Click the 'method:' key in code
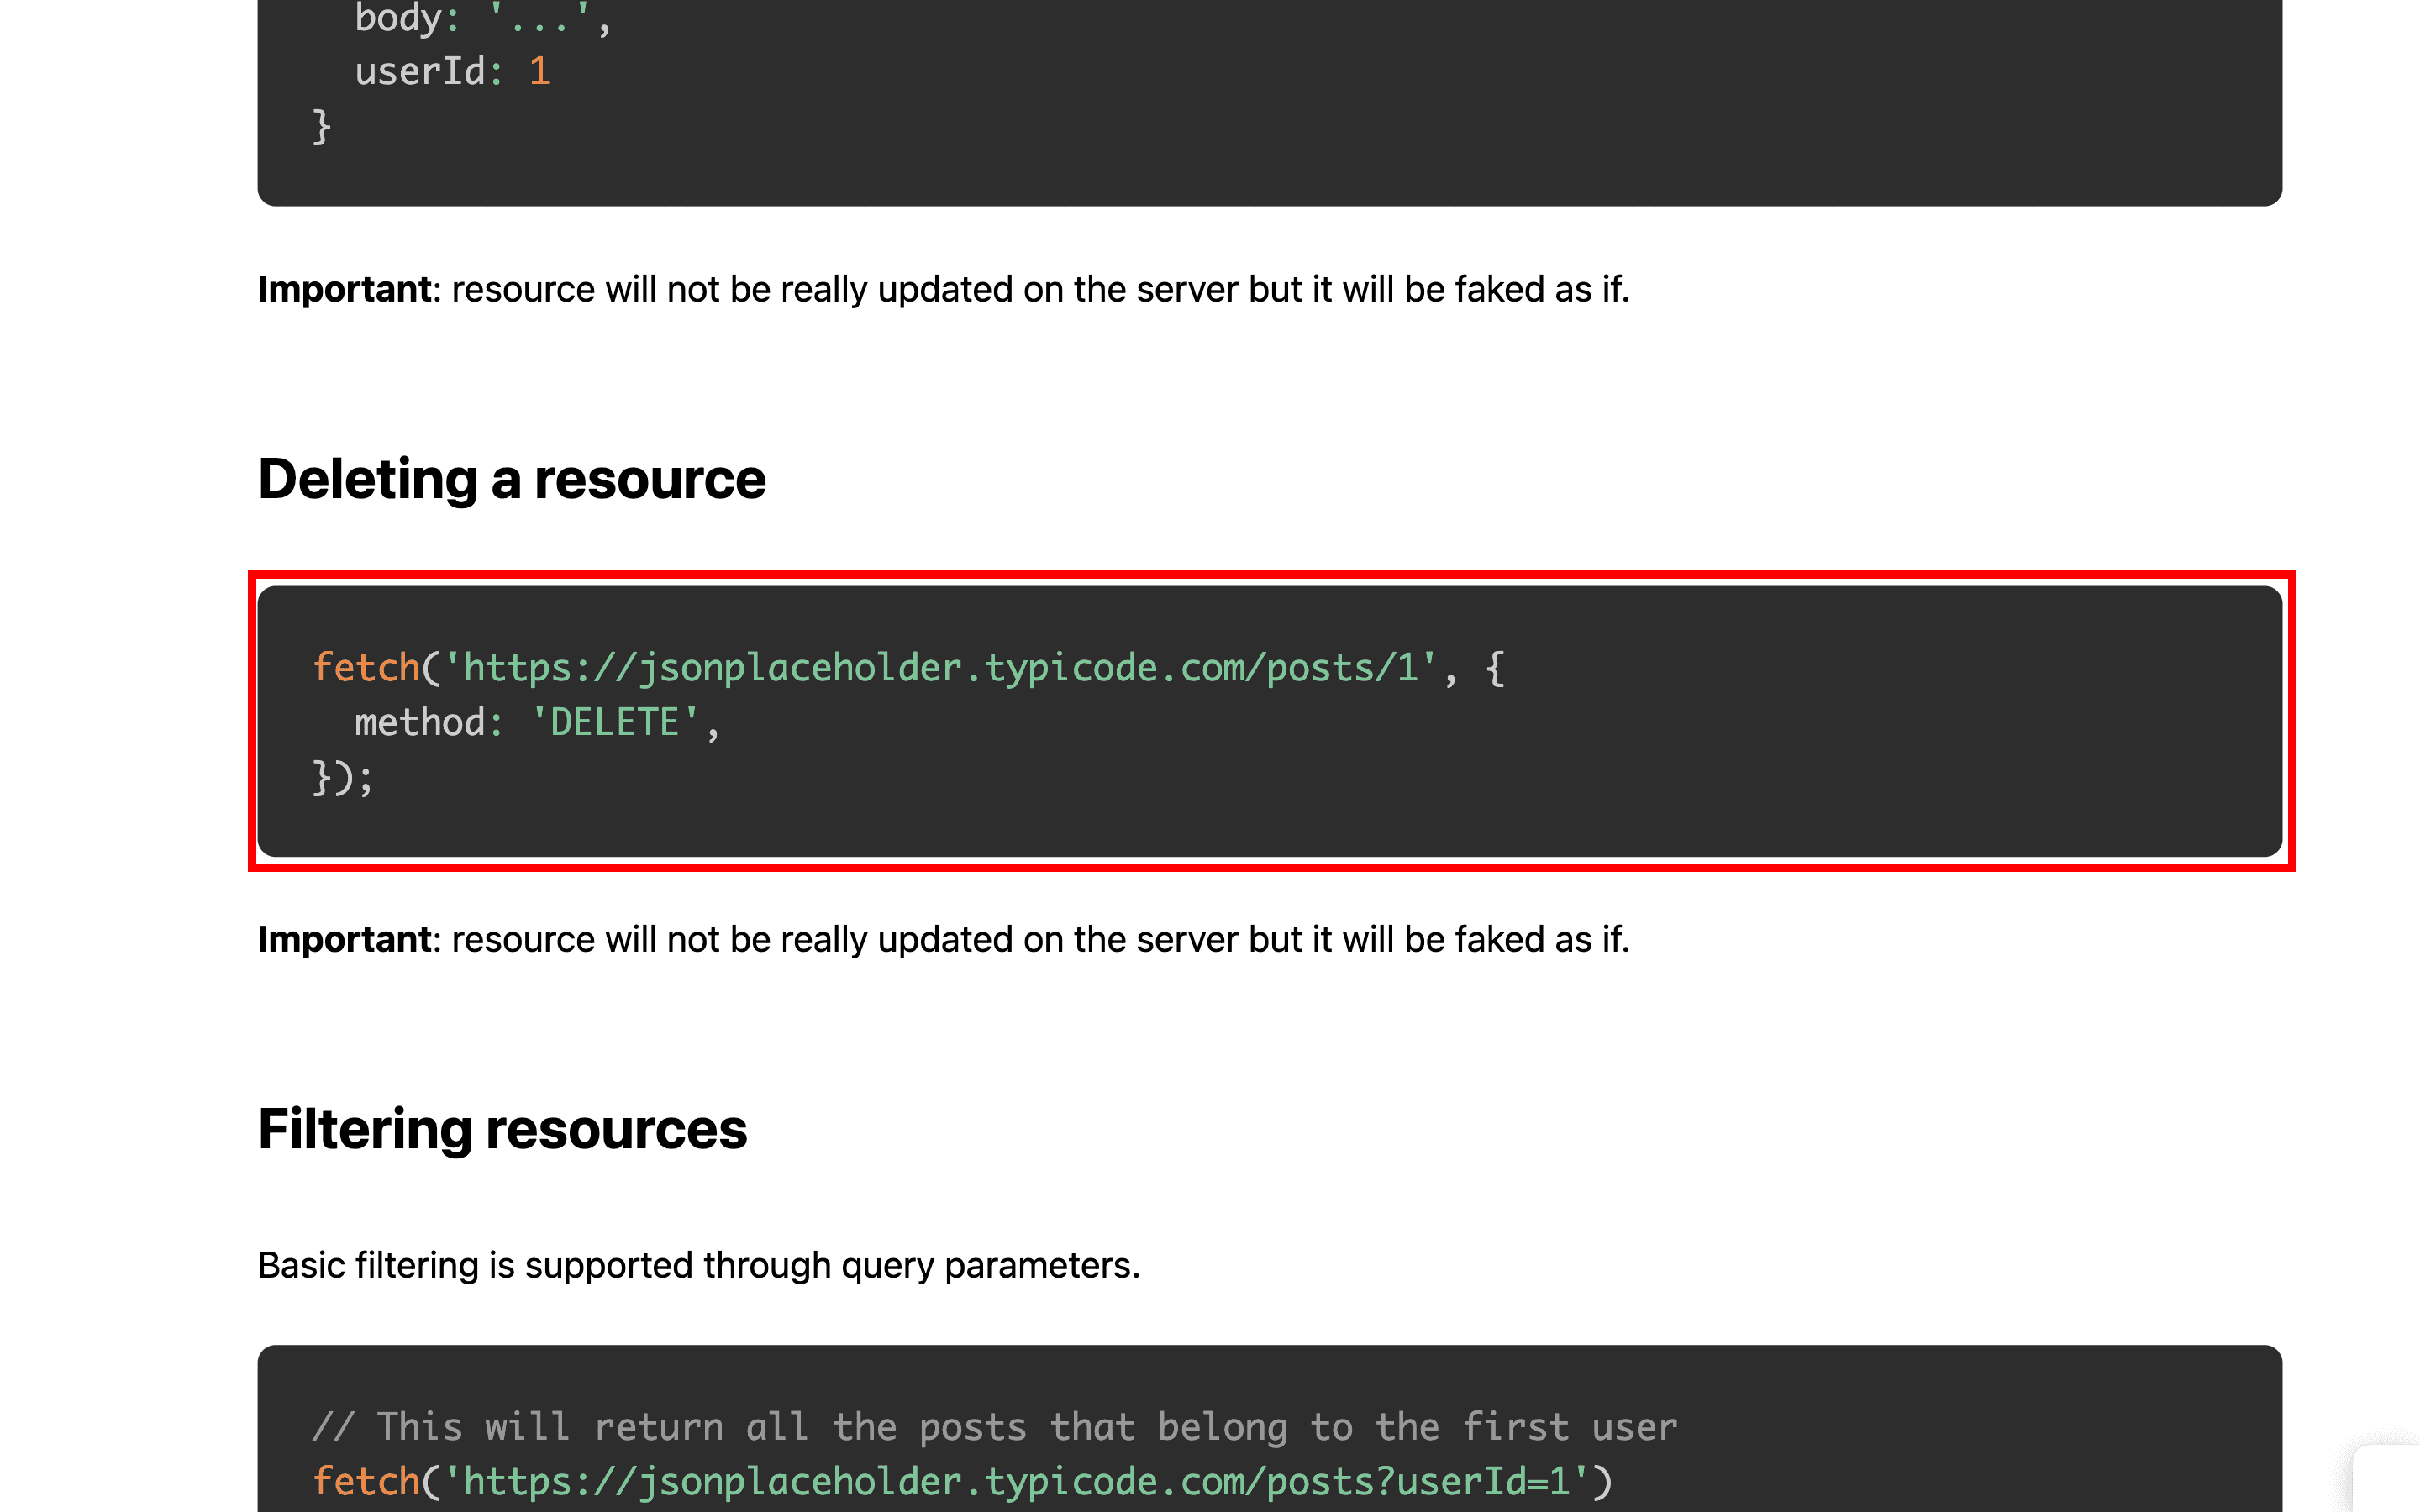Screen dimensions: 2420x1512 [429, 722]
